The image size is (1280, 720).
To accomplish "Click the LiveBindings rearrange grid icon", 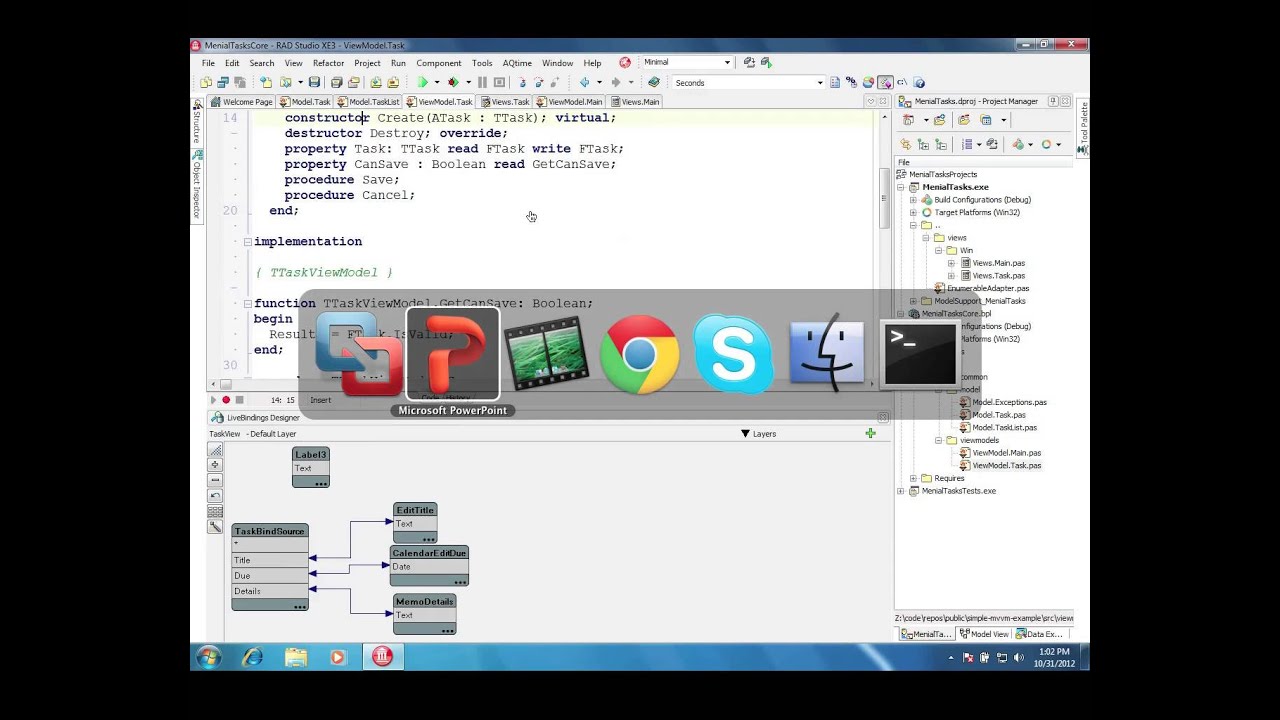I will point(215,511).
